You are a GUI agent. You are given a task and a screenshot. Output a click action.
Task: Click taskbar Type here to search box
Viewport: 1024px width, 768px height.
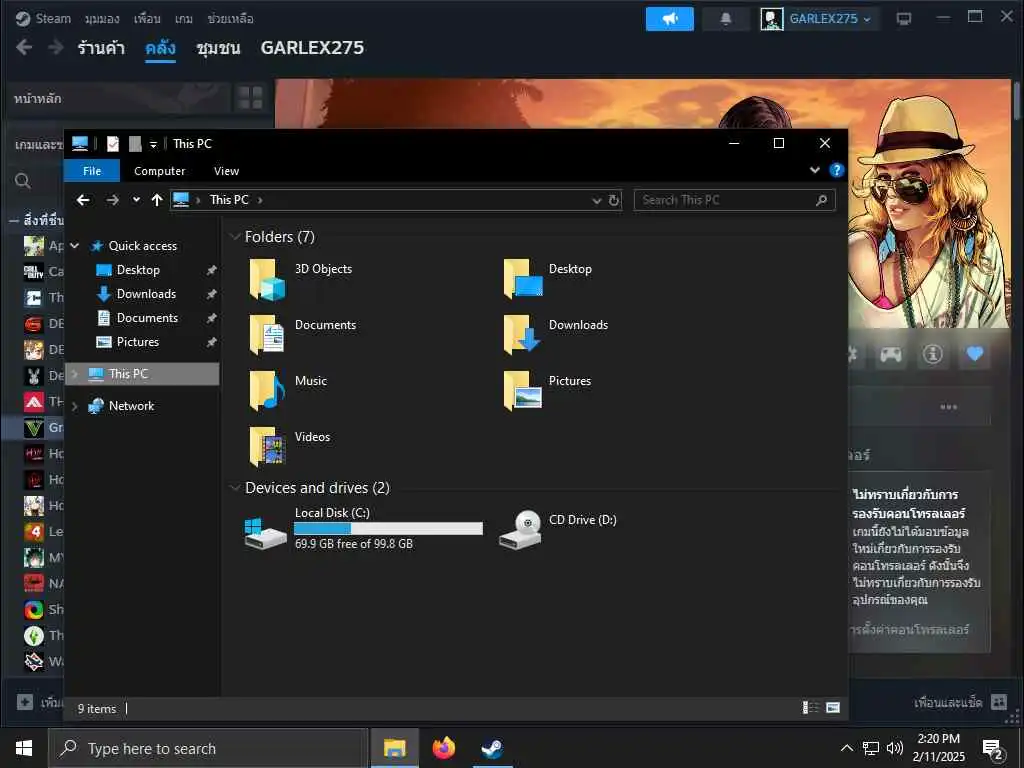pos(208,748)
